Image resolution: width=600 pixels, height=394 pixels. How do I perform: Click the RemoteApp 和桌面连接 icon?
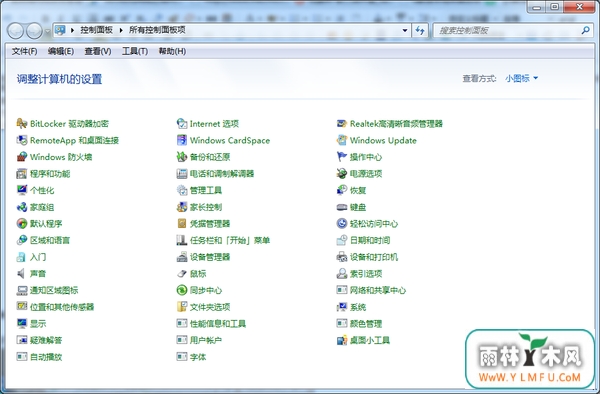[22, 140]
